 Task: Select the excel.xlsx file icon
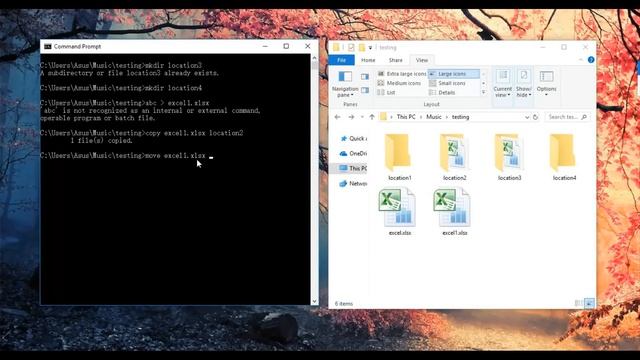click(397, 207)
